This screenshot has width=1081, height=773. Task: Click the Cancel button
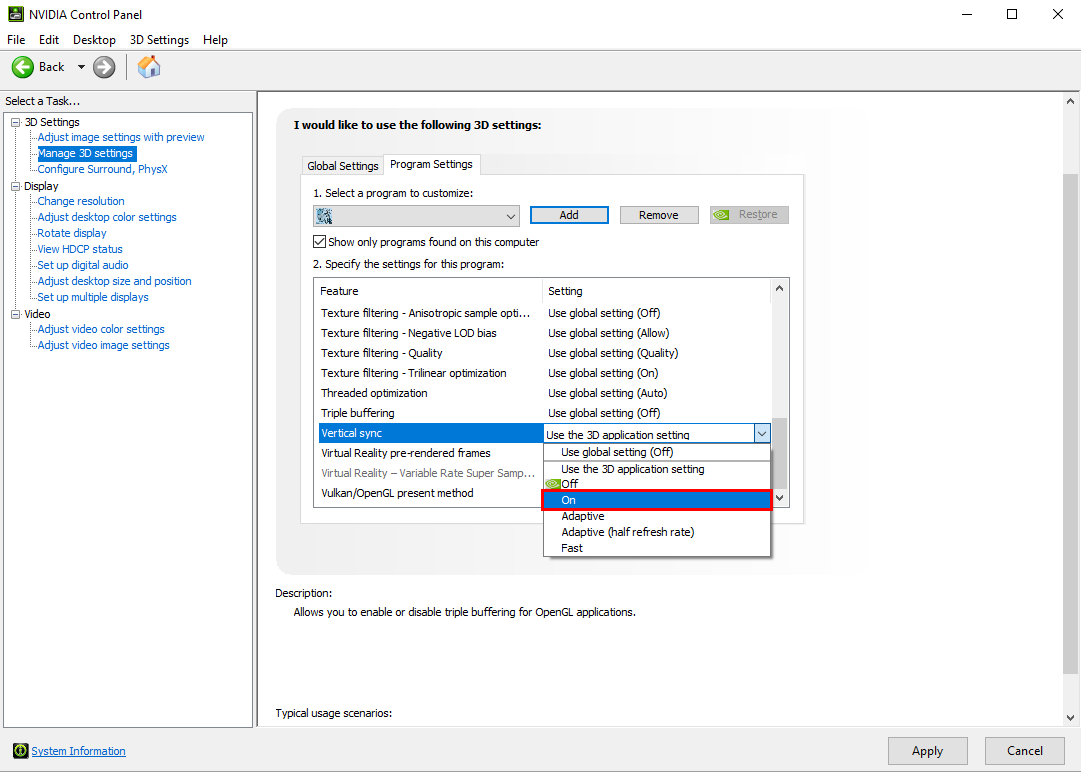tap(1024, 751)
